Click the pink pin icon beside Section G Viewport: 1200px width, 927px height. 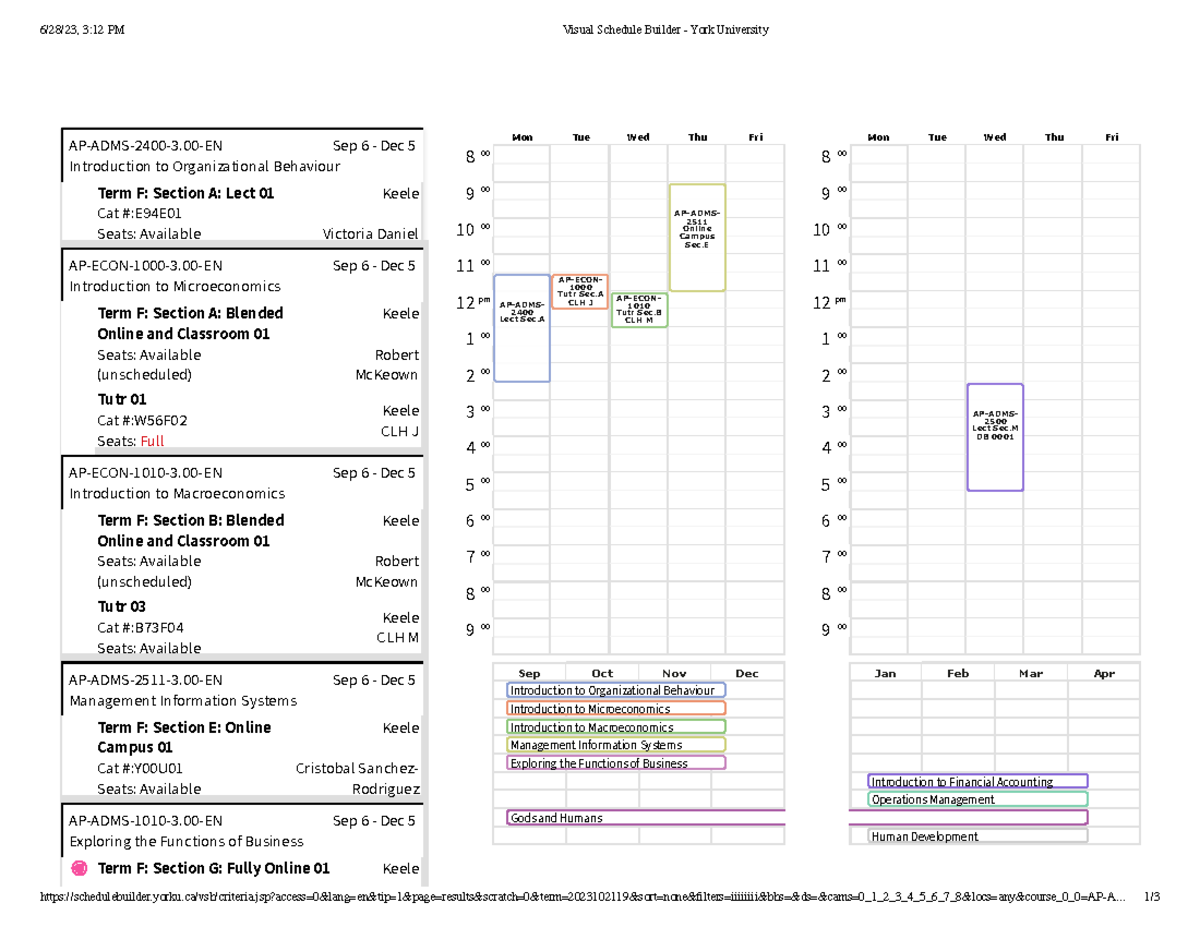point(80,868)
